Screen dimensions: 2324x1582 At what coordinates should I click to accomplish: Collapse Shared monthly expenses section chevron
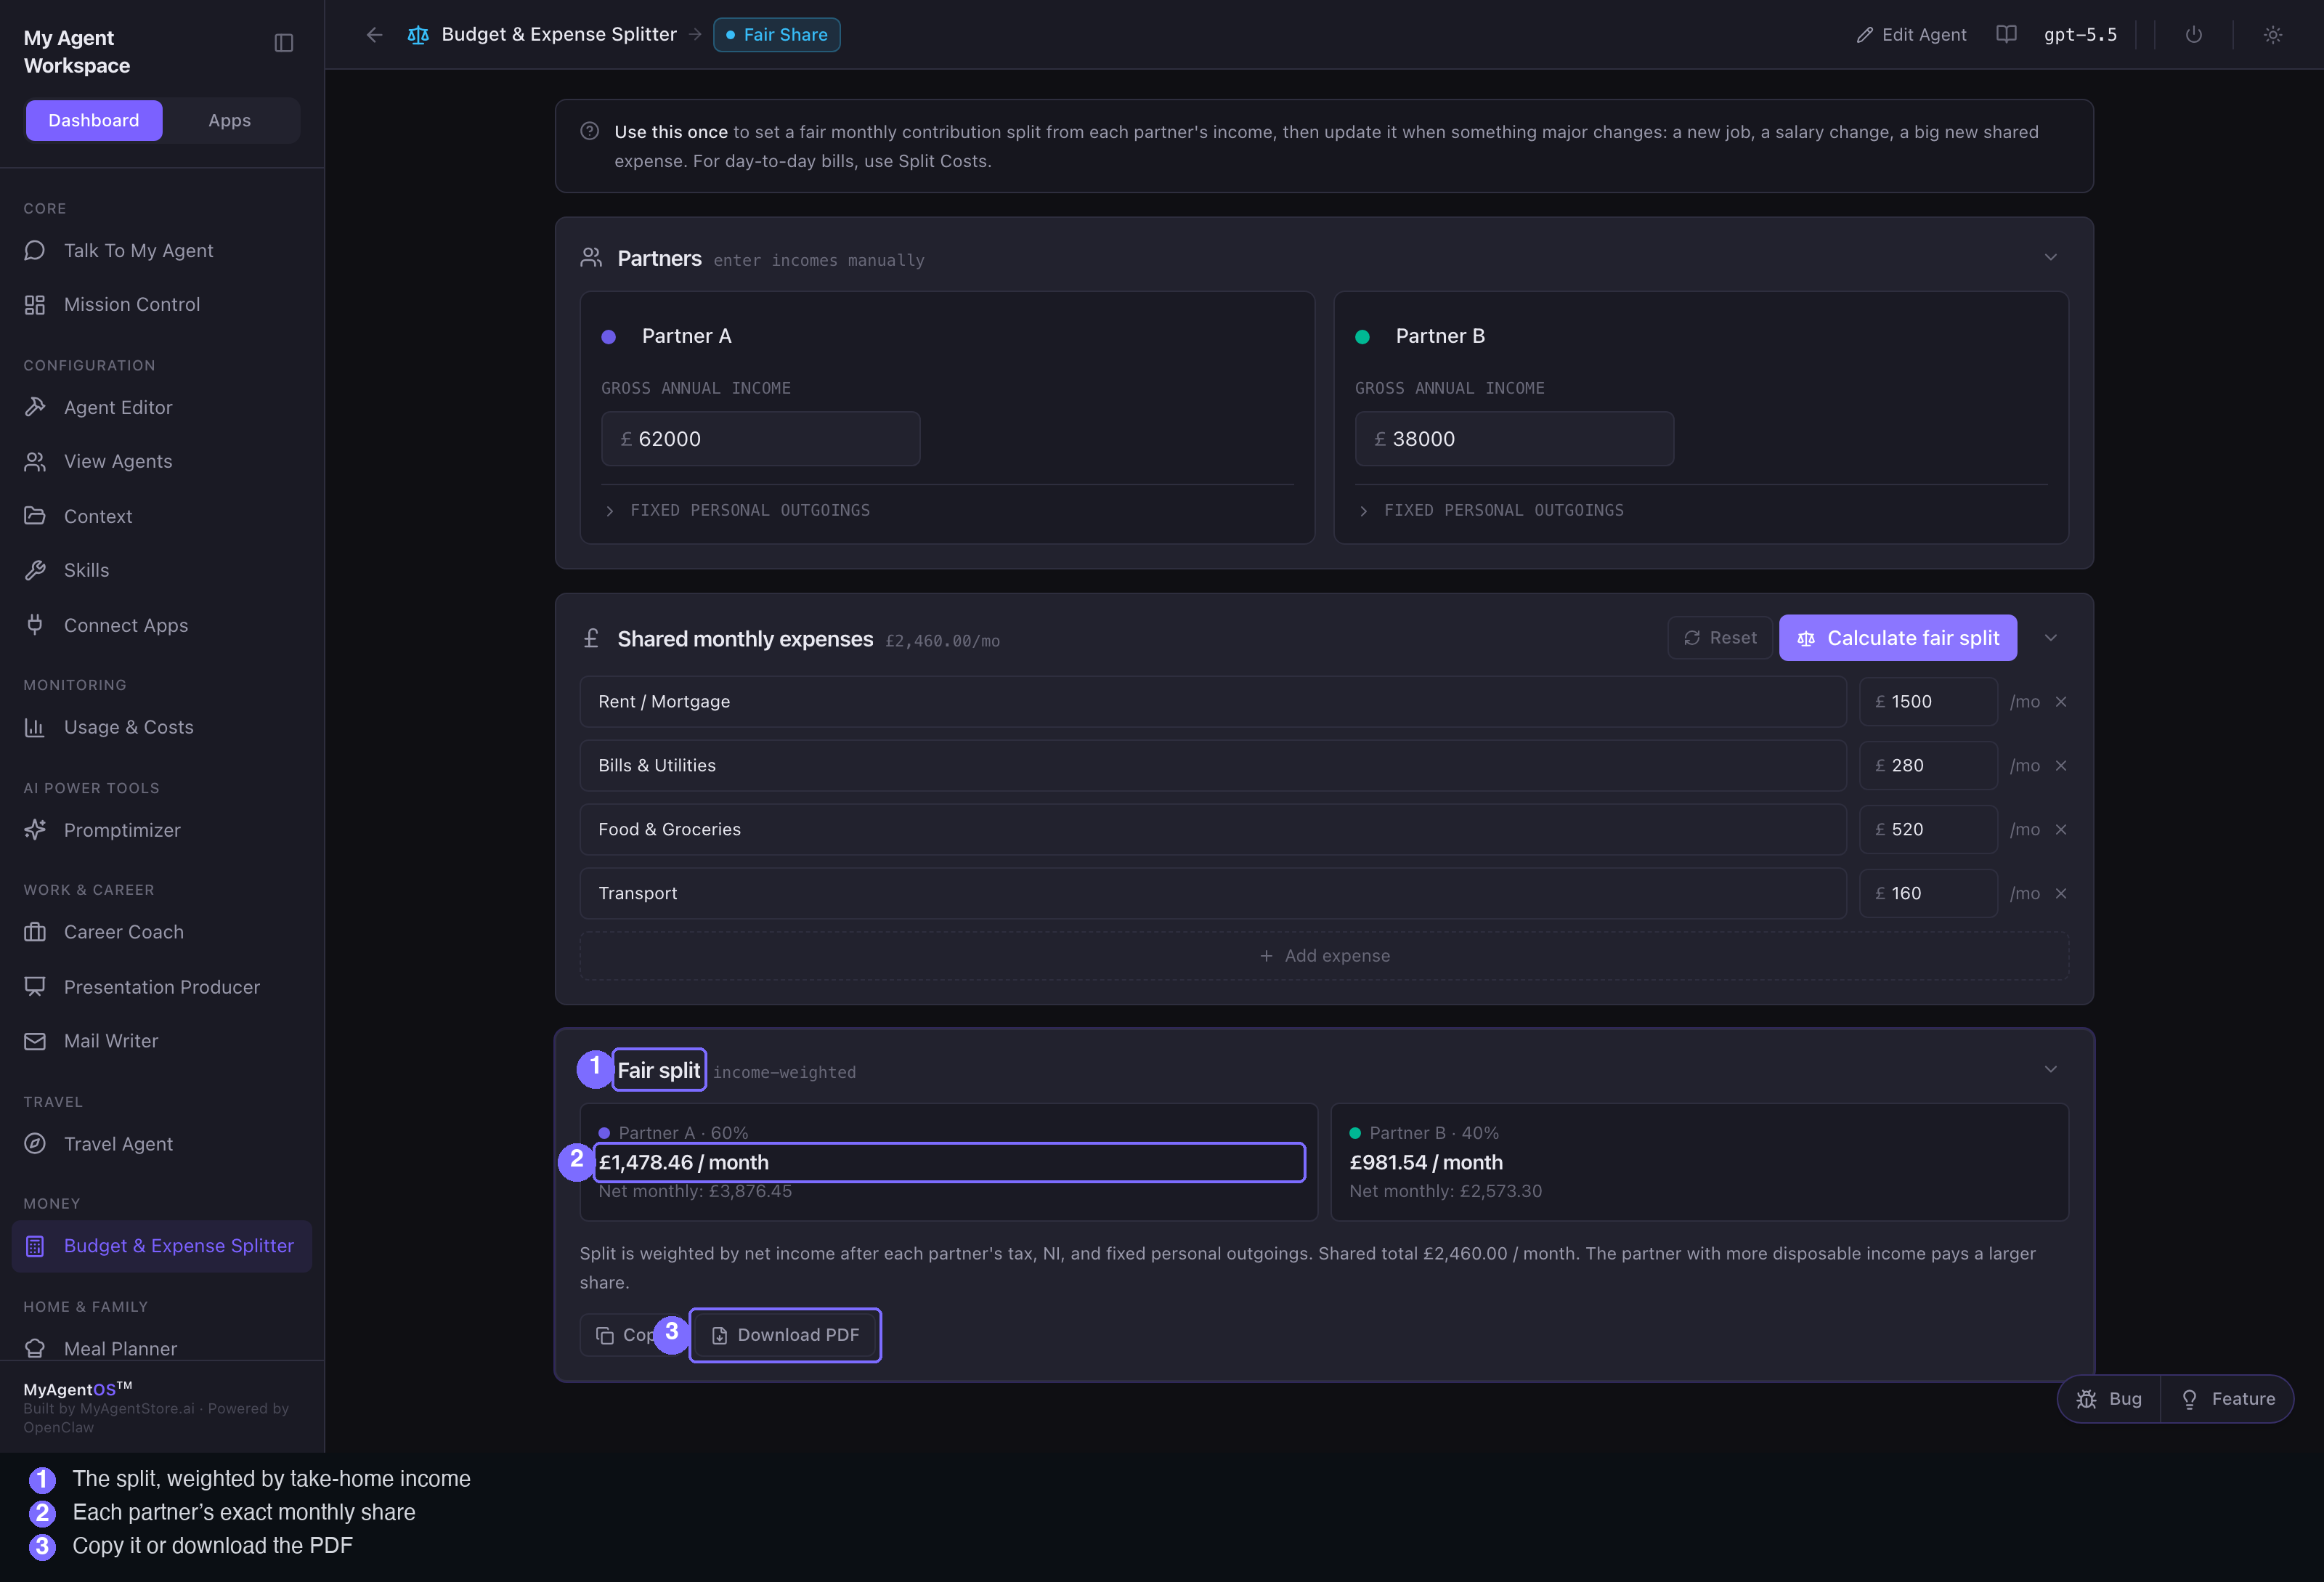[x=2051, y=638]
